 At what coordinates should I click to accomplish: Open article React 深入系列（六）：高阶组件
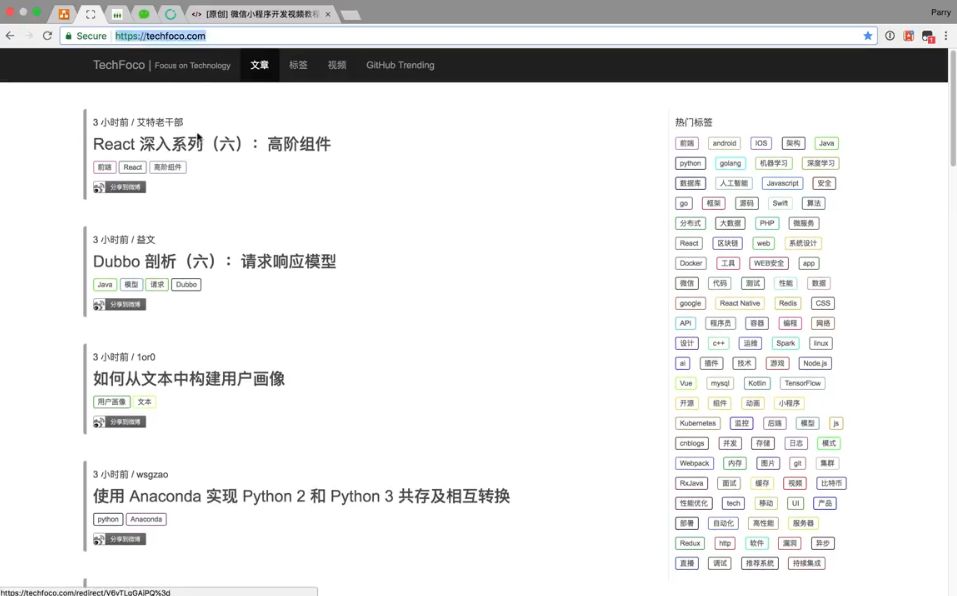(x=212, y=144)
